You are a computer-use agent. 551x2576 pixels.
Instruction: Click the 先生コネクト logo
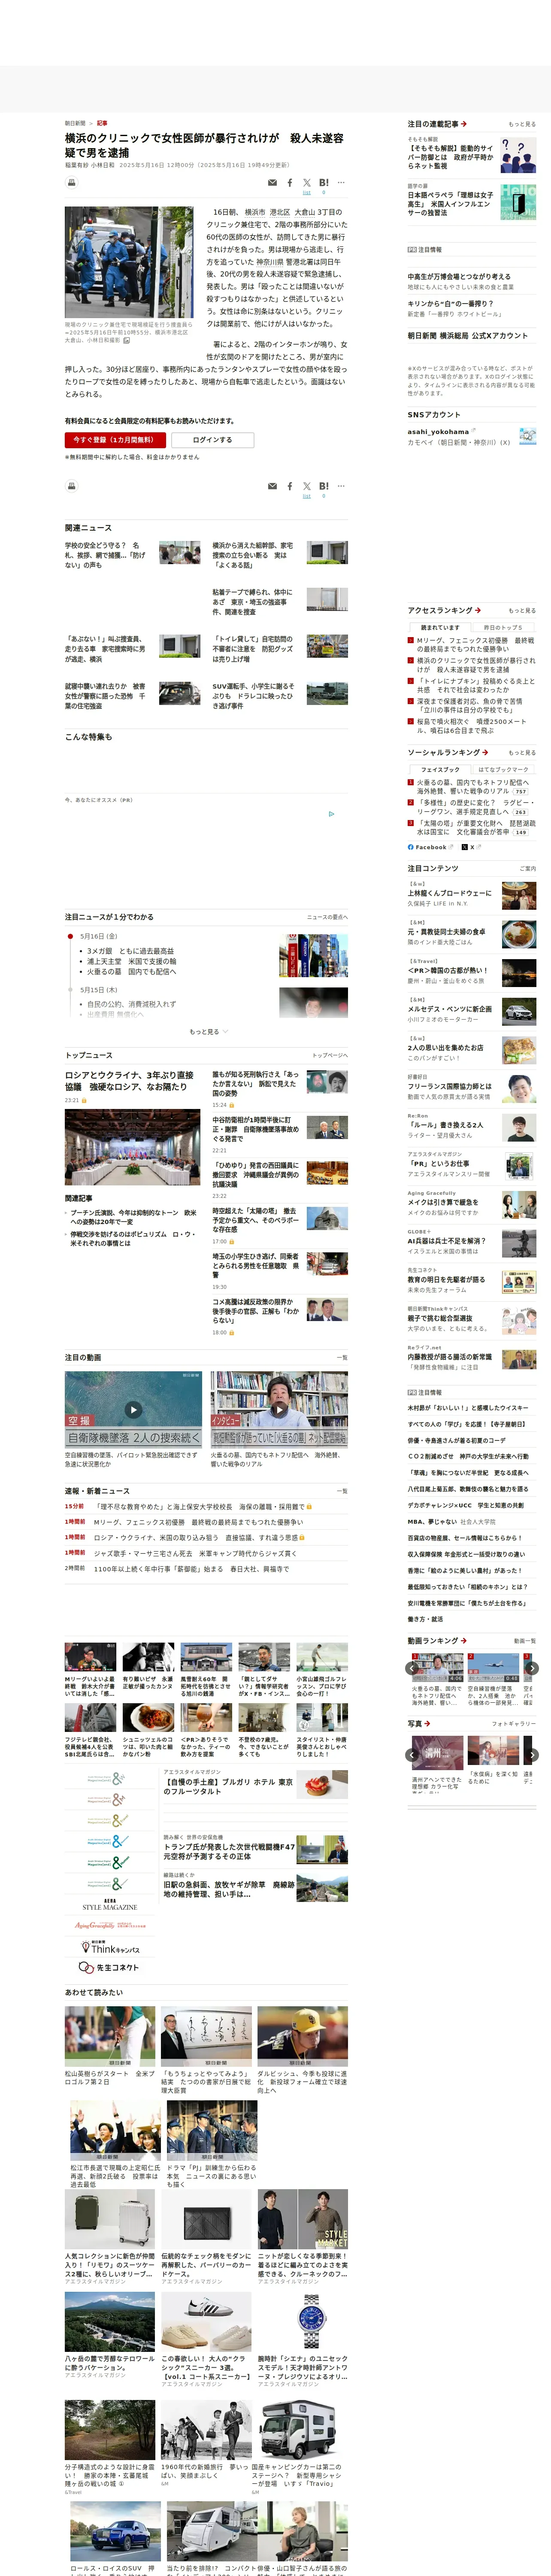(x=109, y=1967)
